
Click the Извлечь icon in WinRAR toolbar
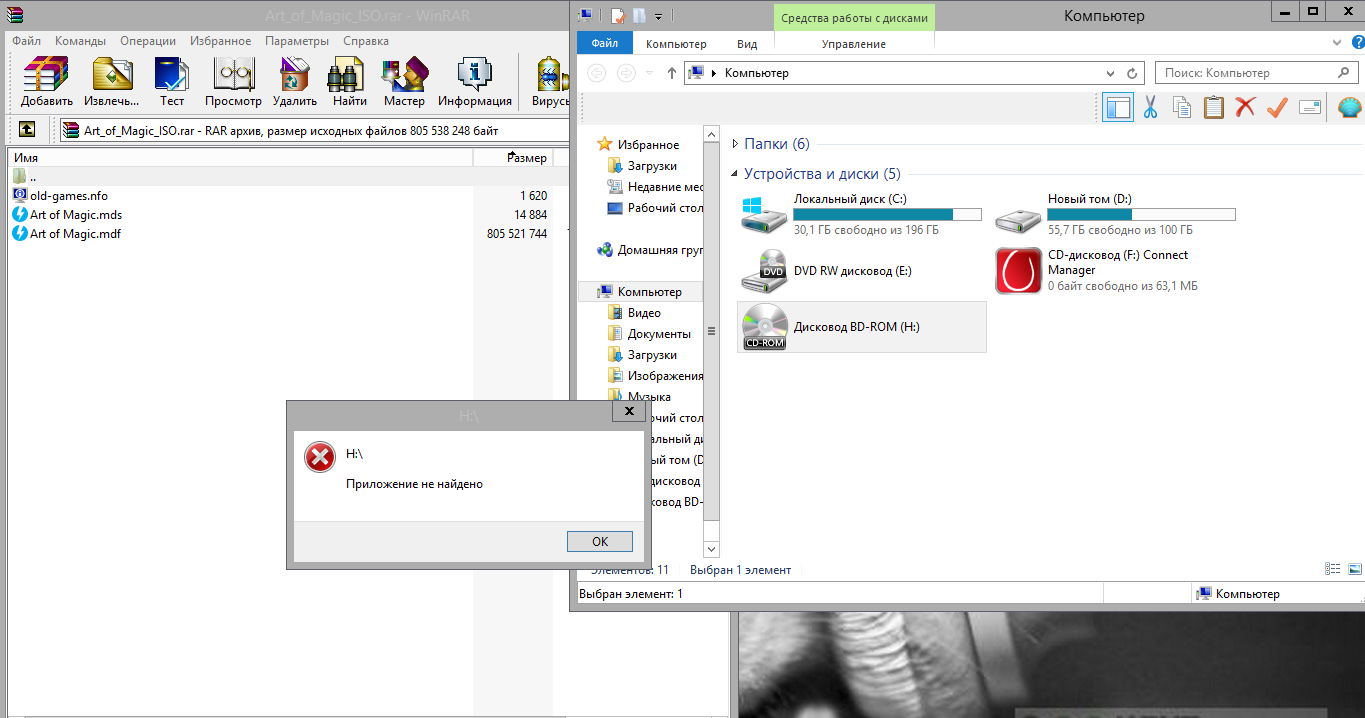pos(112,82)
